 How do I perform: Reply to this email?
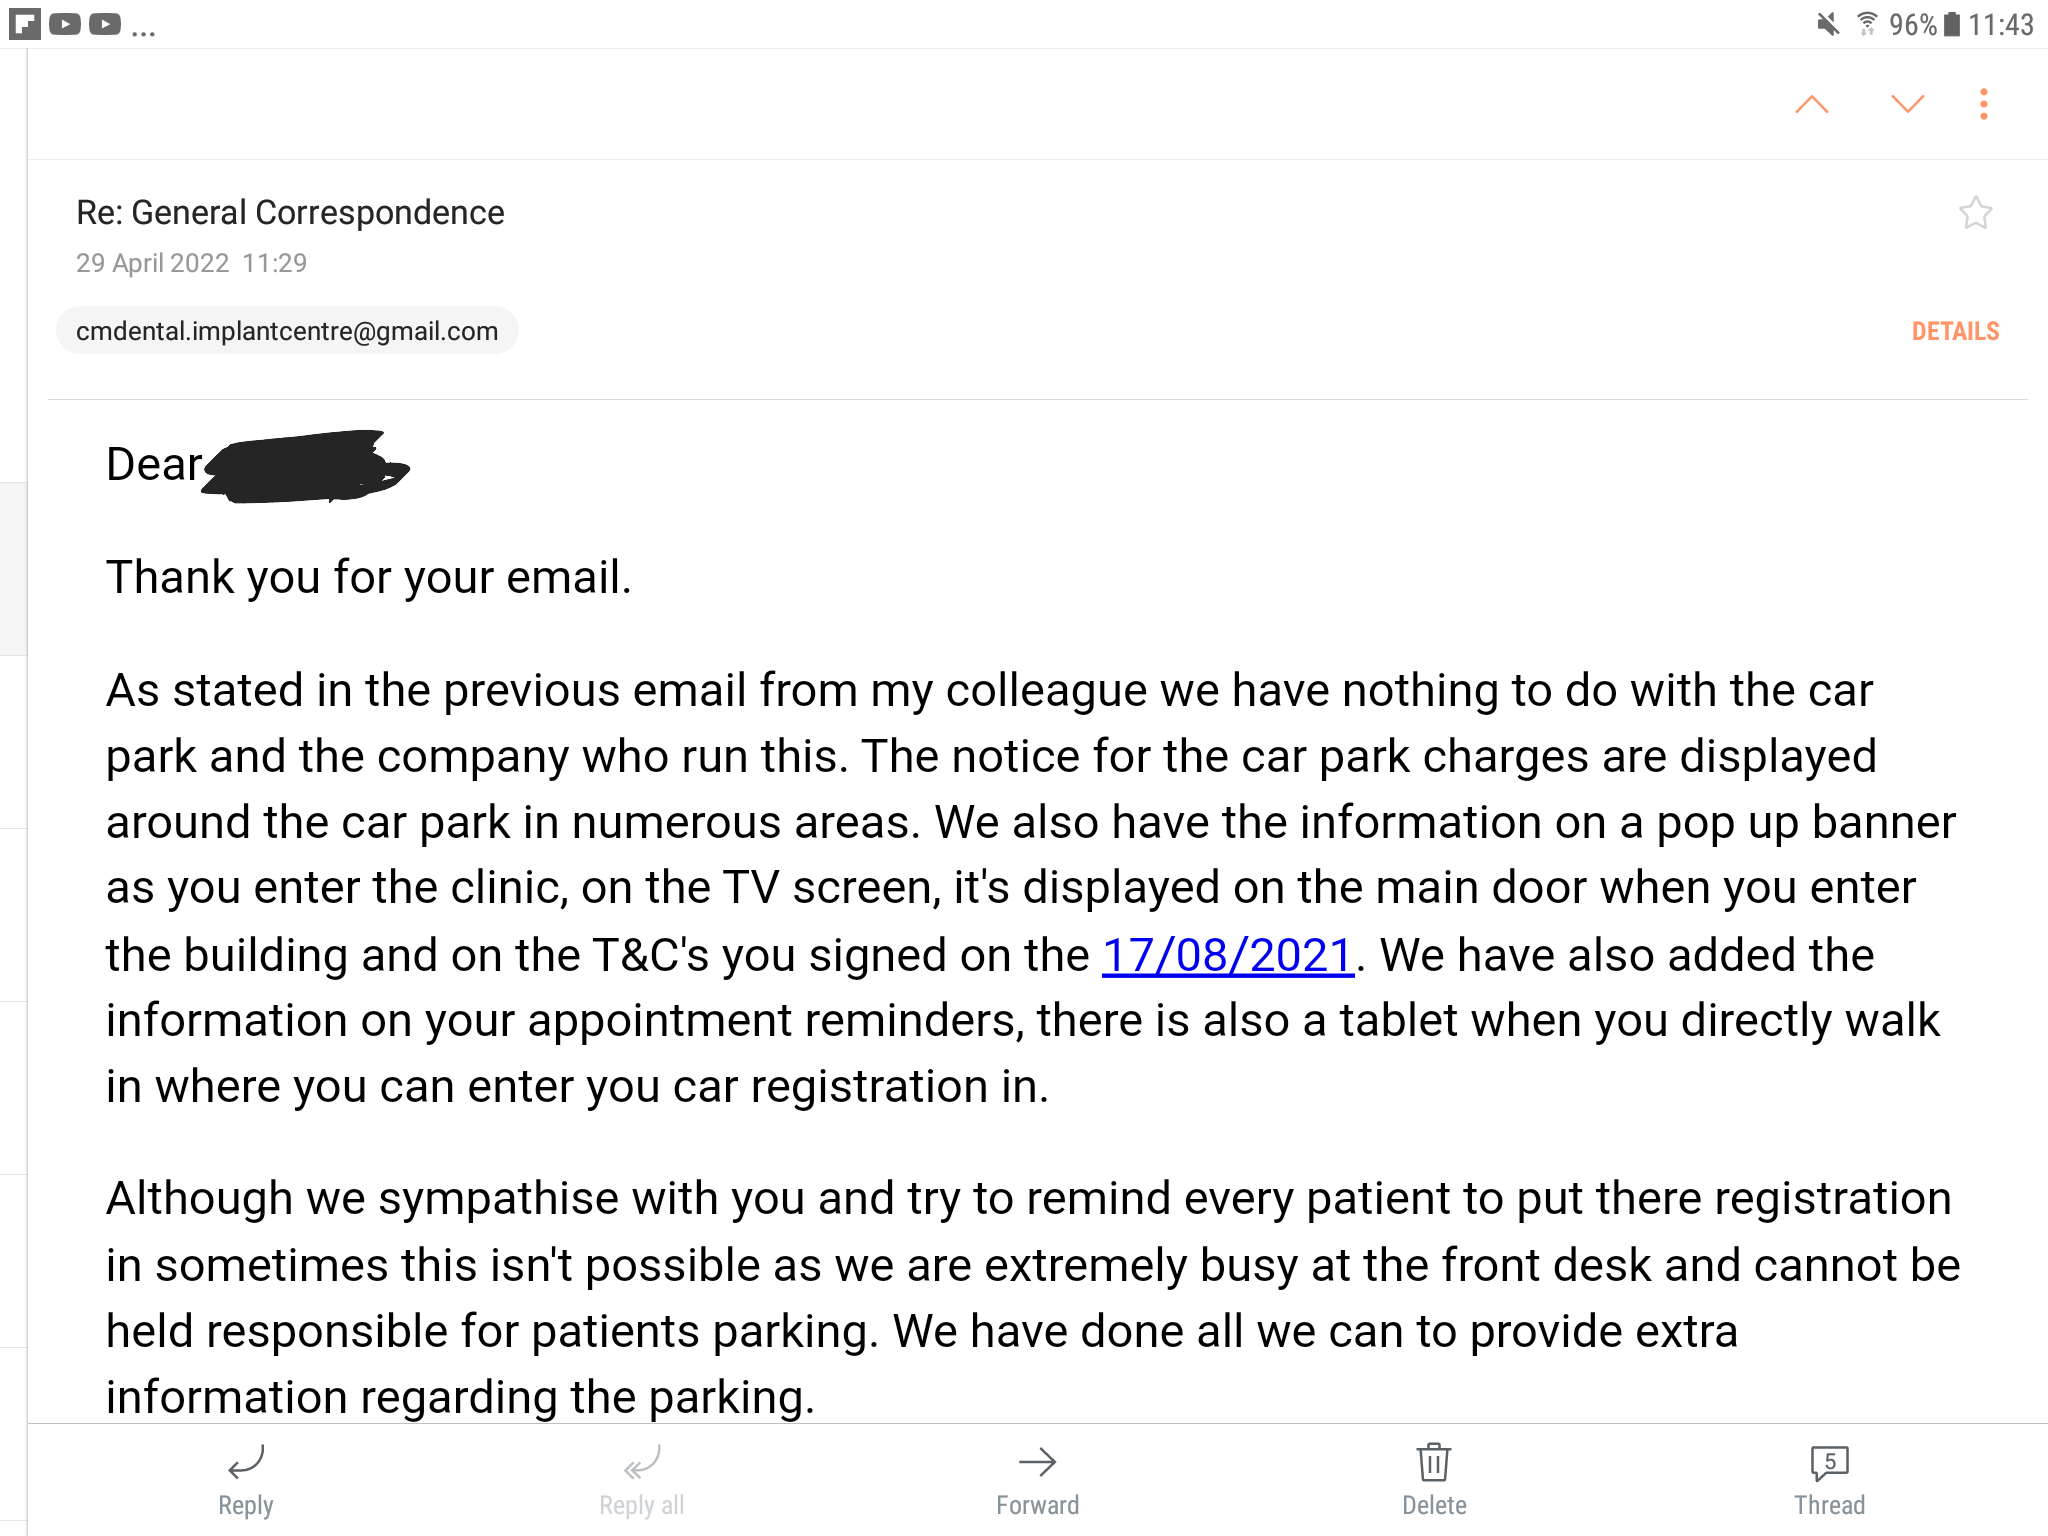click(245, 1479)
